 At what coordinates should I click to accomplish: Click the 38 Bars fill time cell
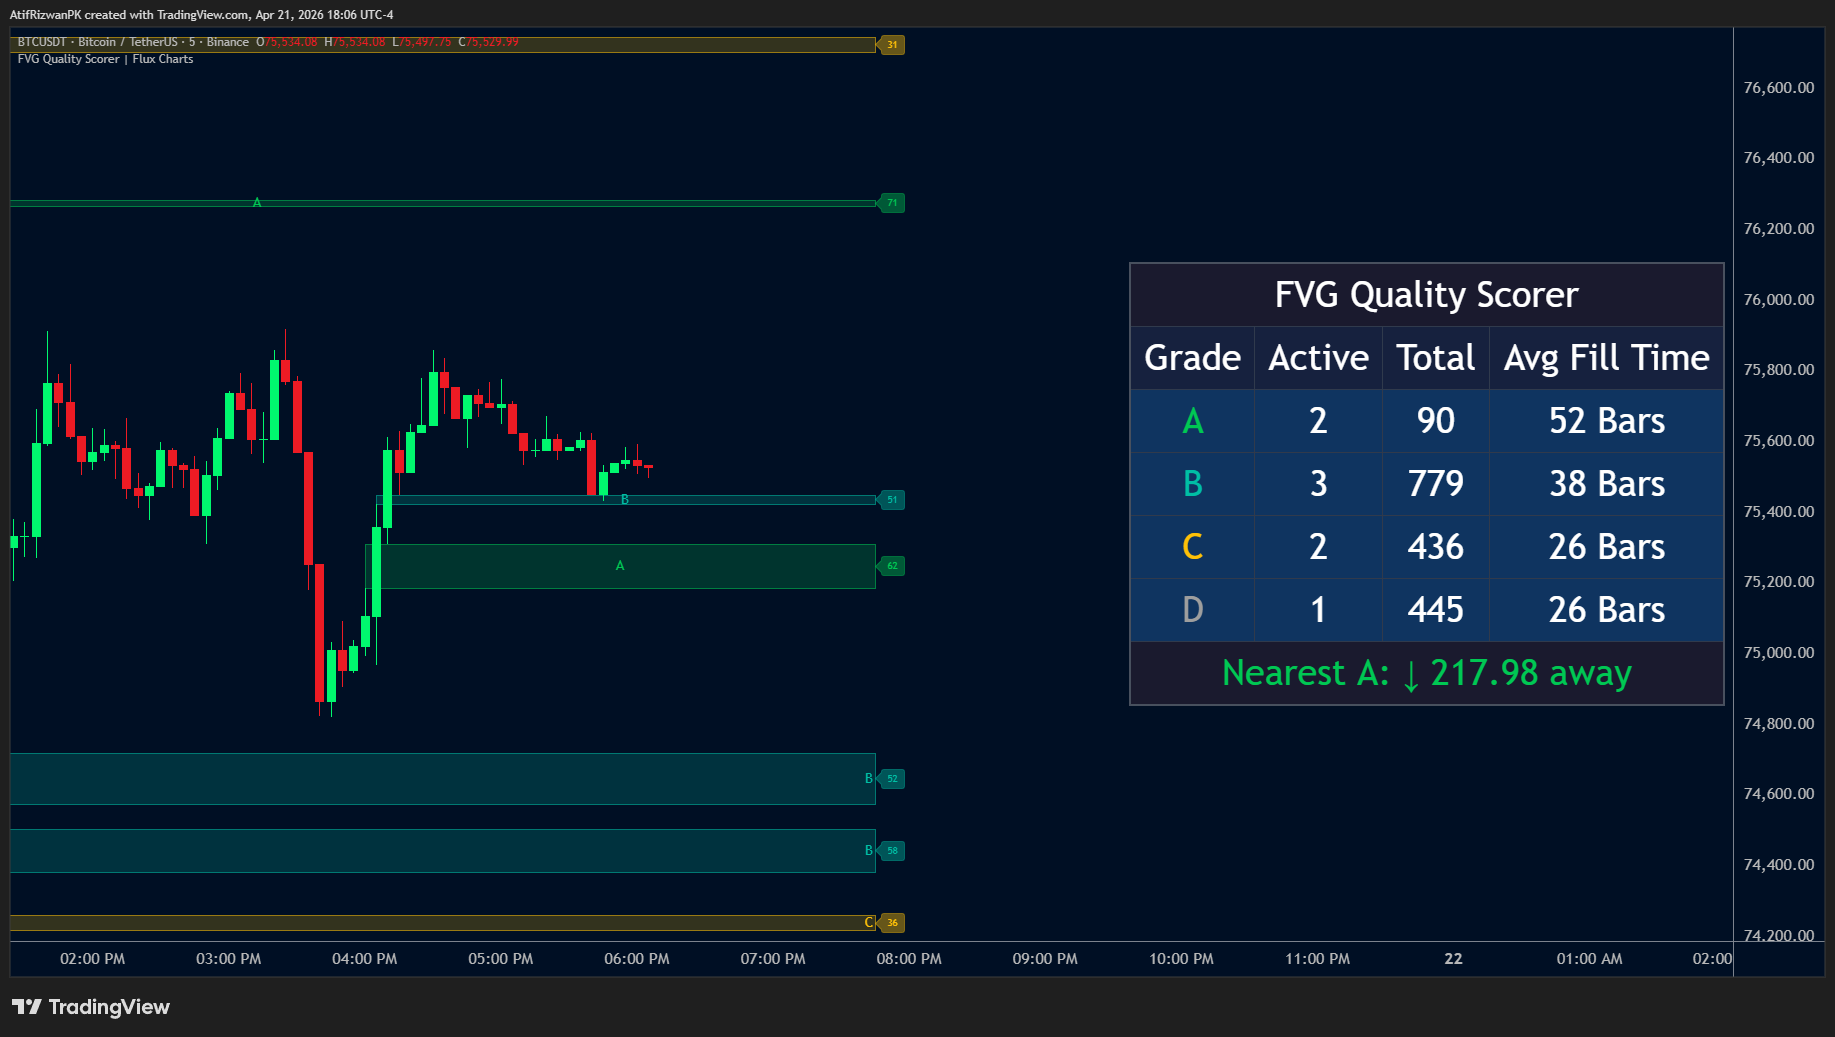click(x=1606, y=484)
